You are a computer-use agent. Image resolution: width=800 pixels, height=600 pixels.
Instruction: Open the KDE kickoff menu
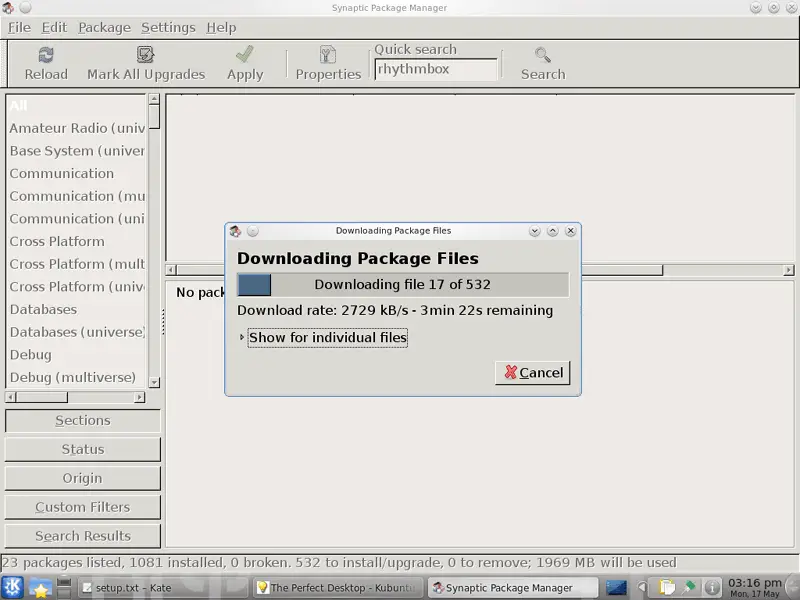(x=12, y=587)
